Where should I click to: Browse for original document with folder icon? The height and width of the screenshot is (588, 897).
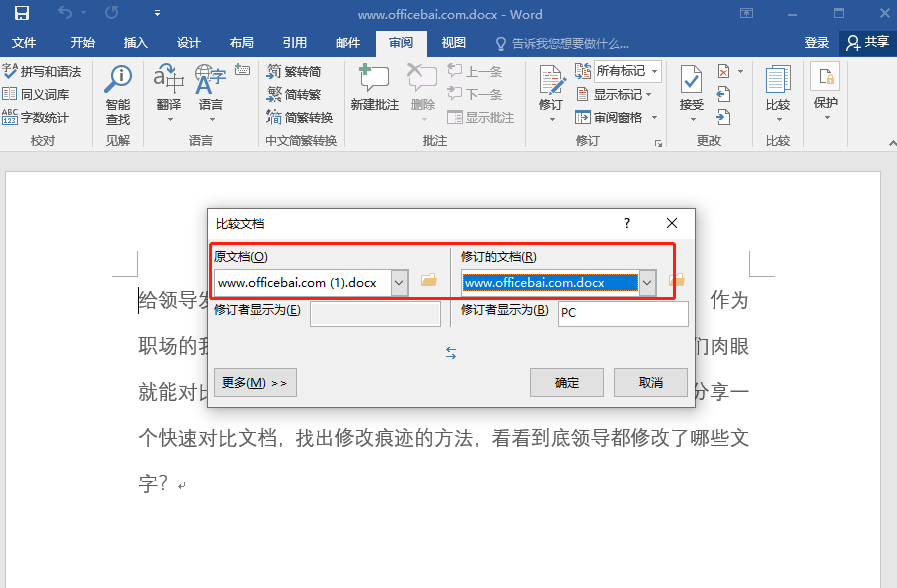click(x=429, y=280)
